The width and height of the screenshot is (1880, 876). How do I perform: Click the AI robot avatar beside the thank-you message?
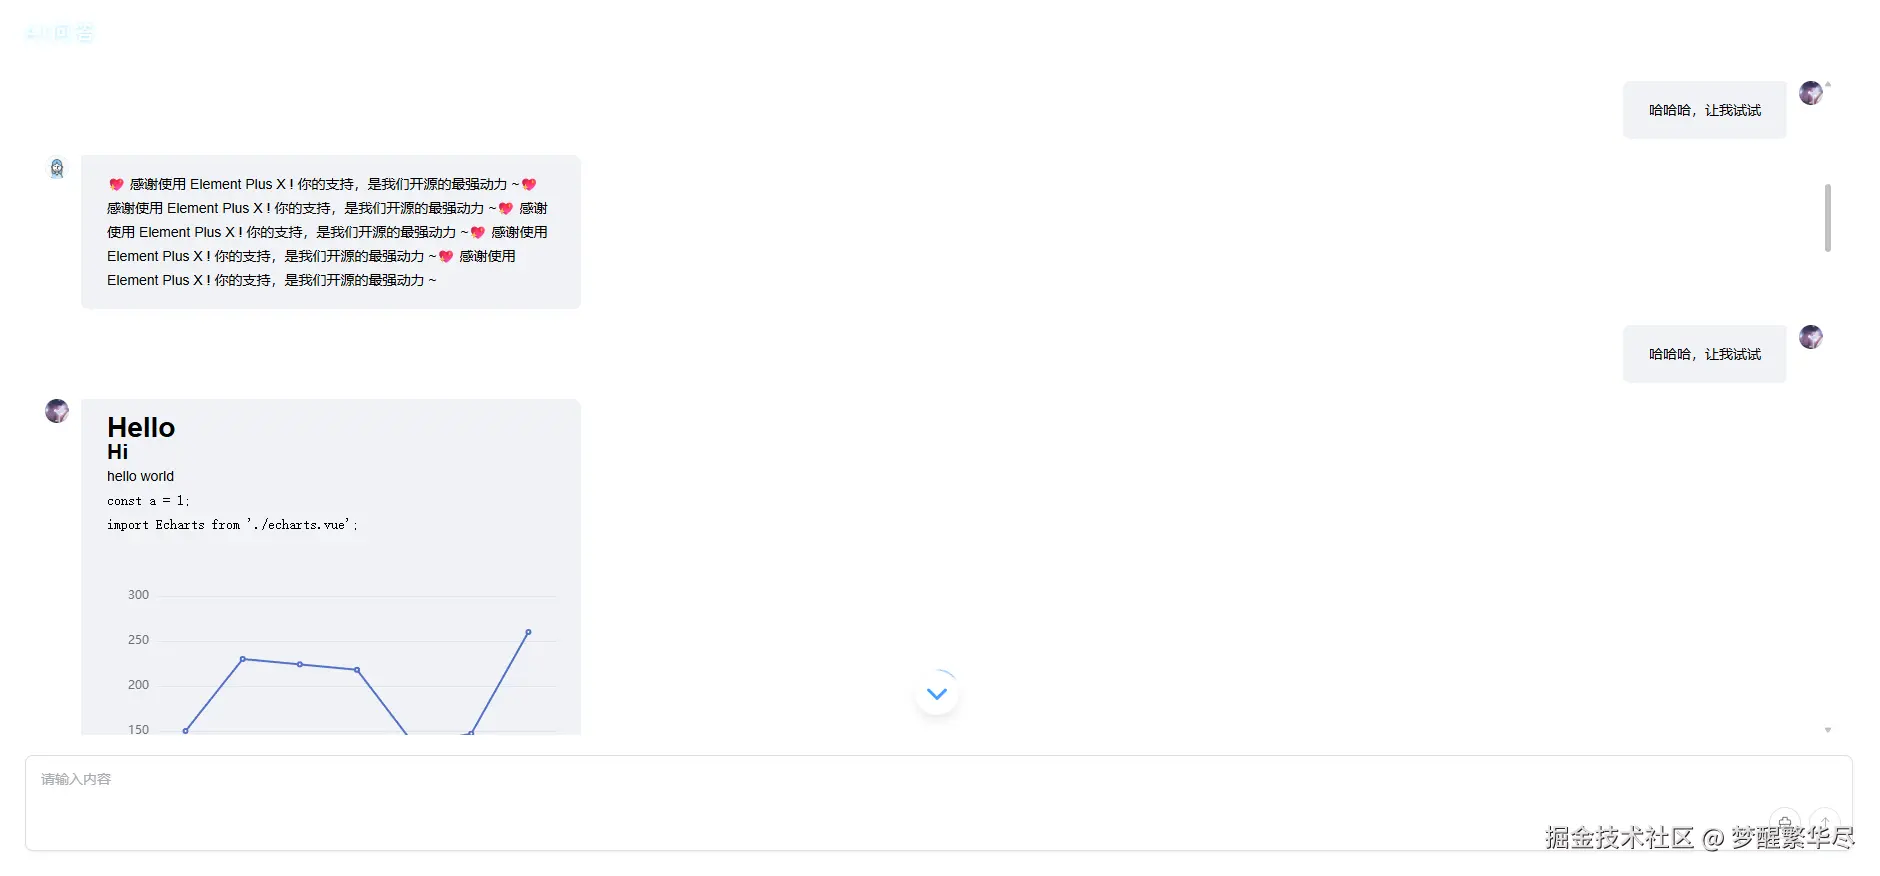[57, 168]
